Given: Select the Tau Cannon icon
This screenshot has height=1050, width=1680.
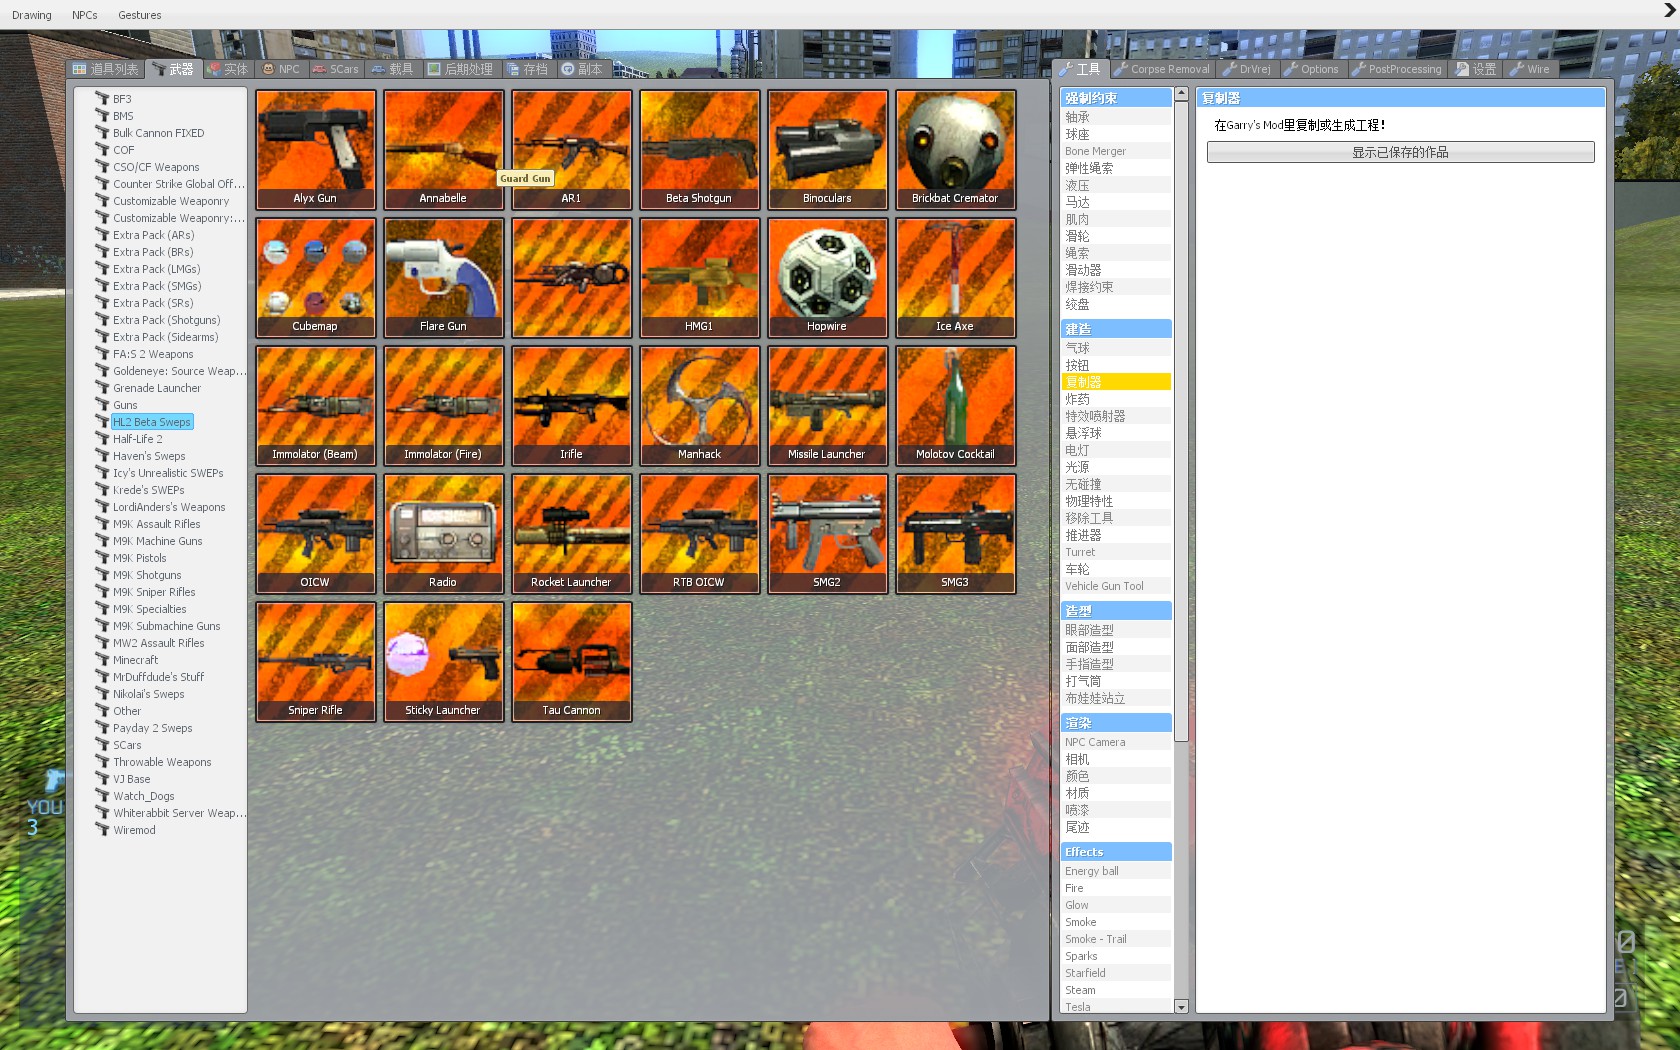Looking at the screenshot, I should 571,662.
